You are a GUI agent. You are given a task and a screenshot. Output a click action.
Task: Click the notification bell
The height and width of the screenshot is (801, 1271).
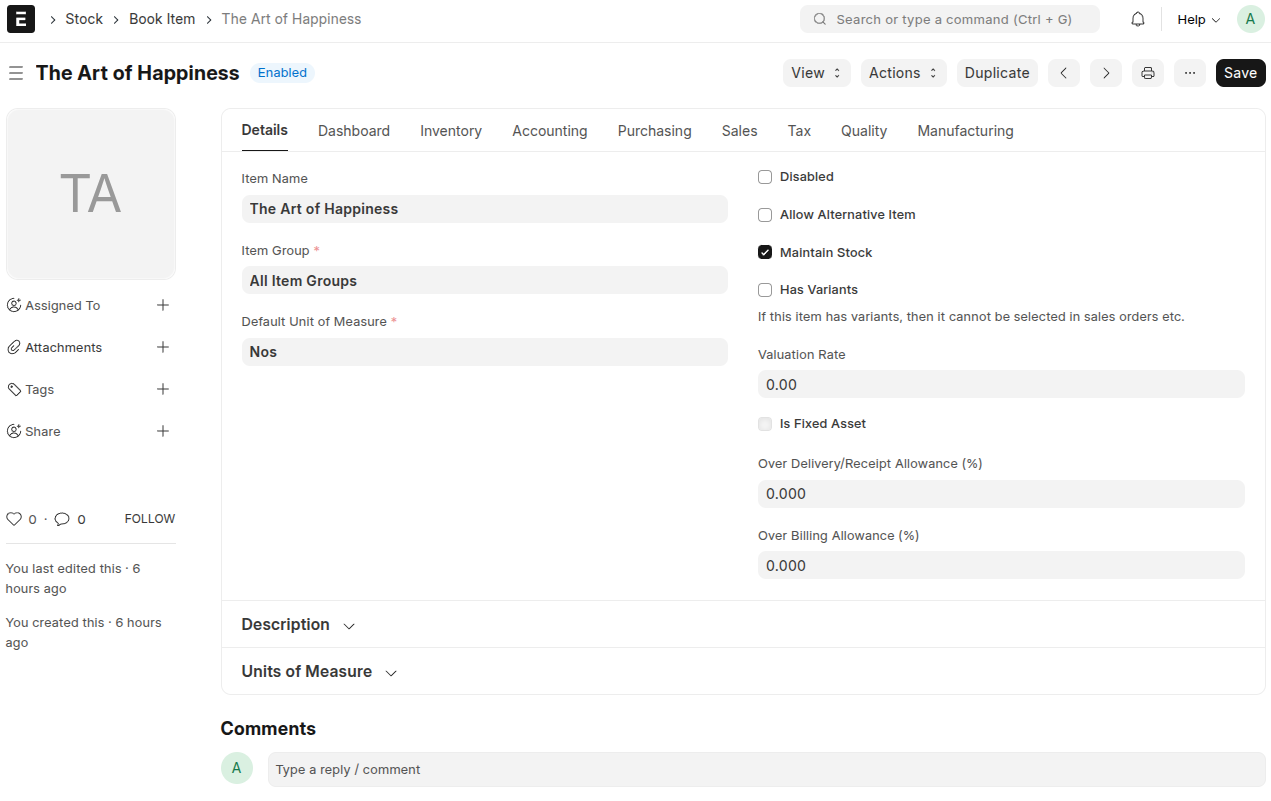pyautogui.click(x=1137, y=18)
